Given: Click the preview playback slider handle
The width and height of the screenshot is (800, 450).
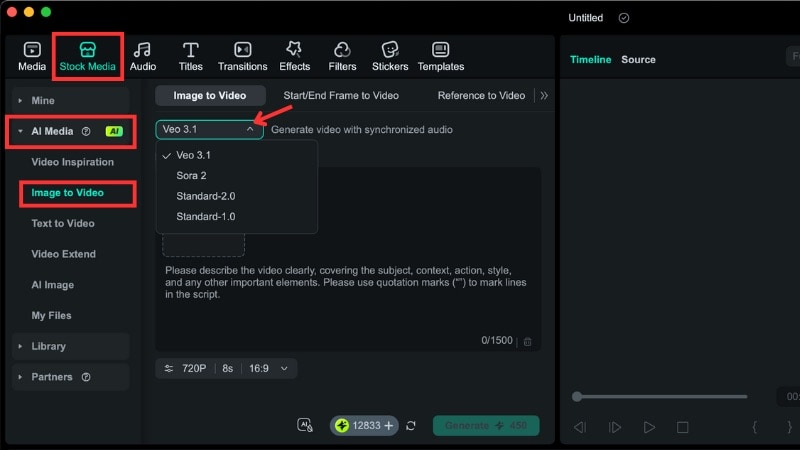Looking at the screenshot, I should (577, 396).
